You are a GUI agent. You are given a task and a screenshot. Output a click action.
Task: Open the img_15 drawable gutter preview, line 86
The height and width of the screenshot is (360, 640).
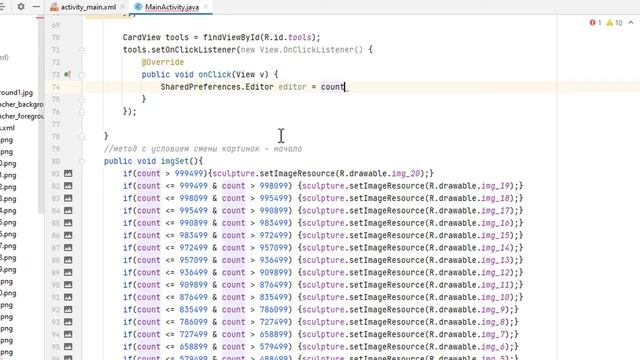(x=68, y=236)
